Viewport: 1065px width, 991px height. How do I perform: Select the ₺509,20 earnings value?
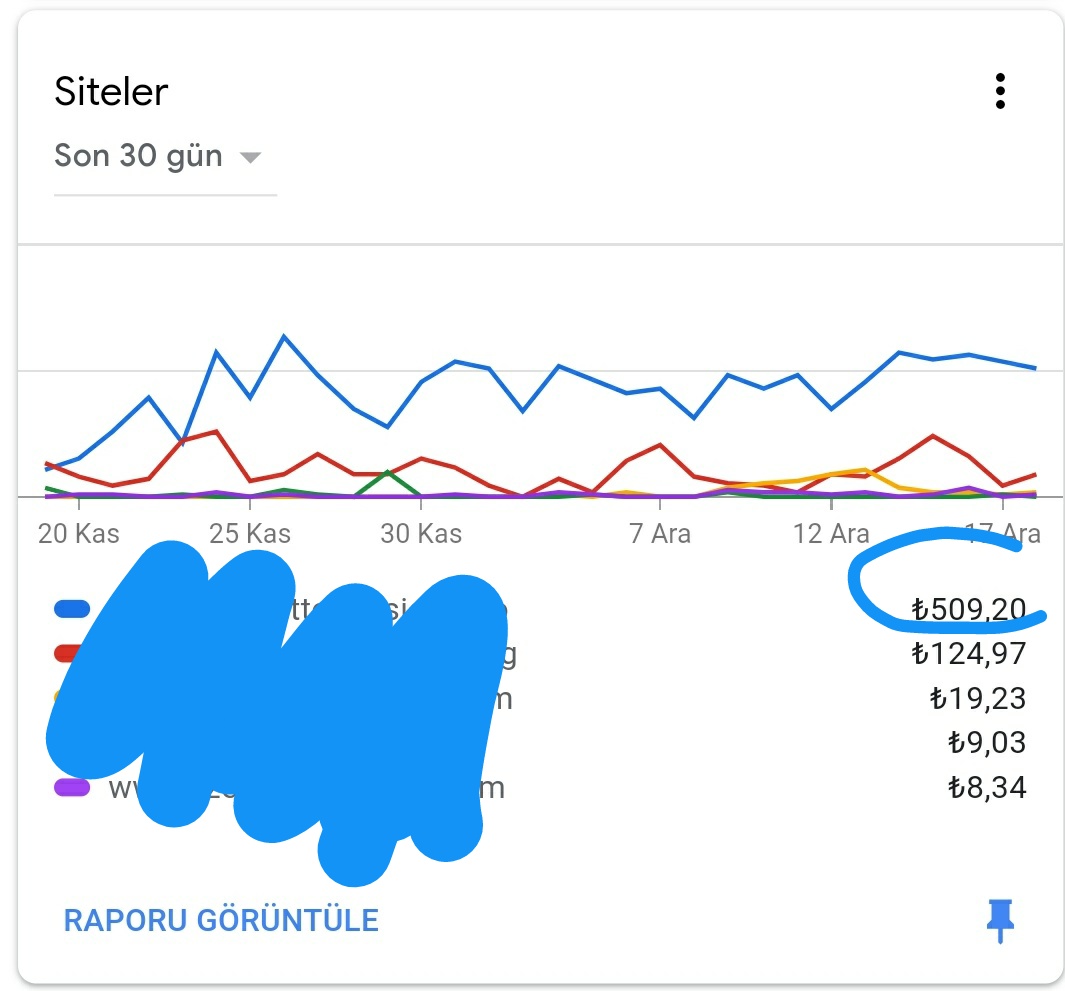(x=968, y=609)
